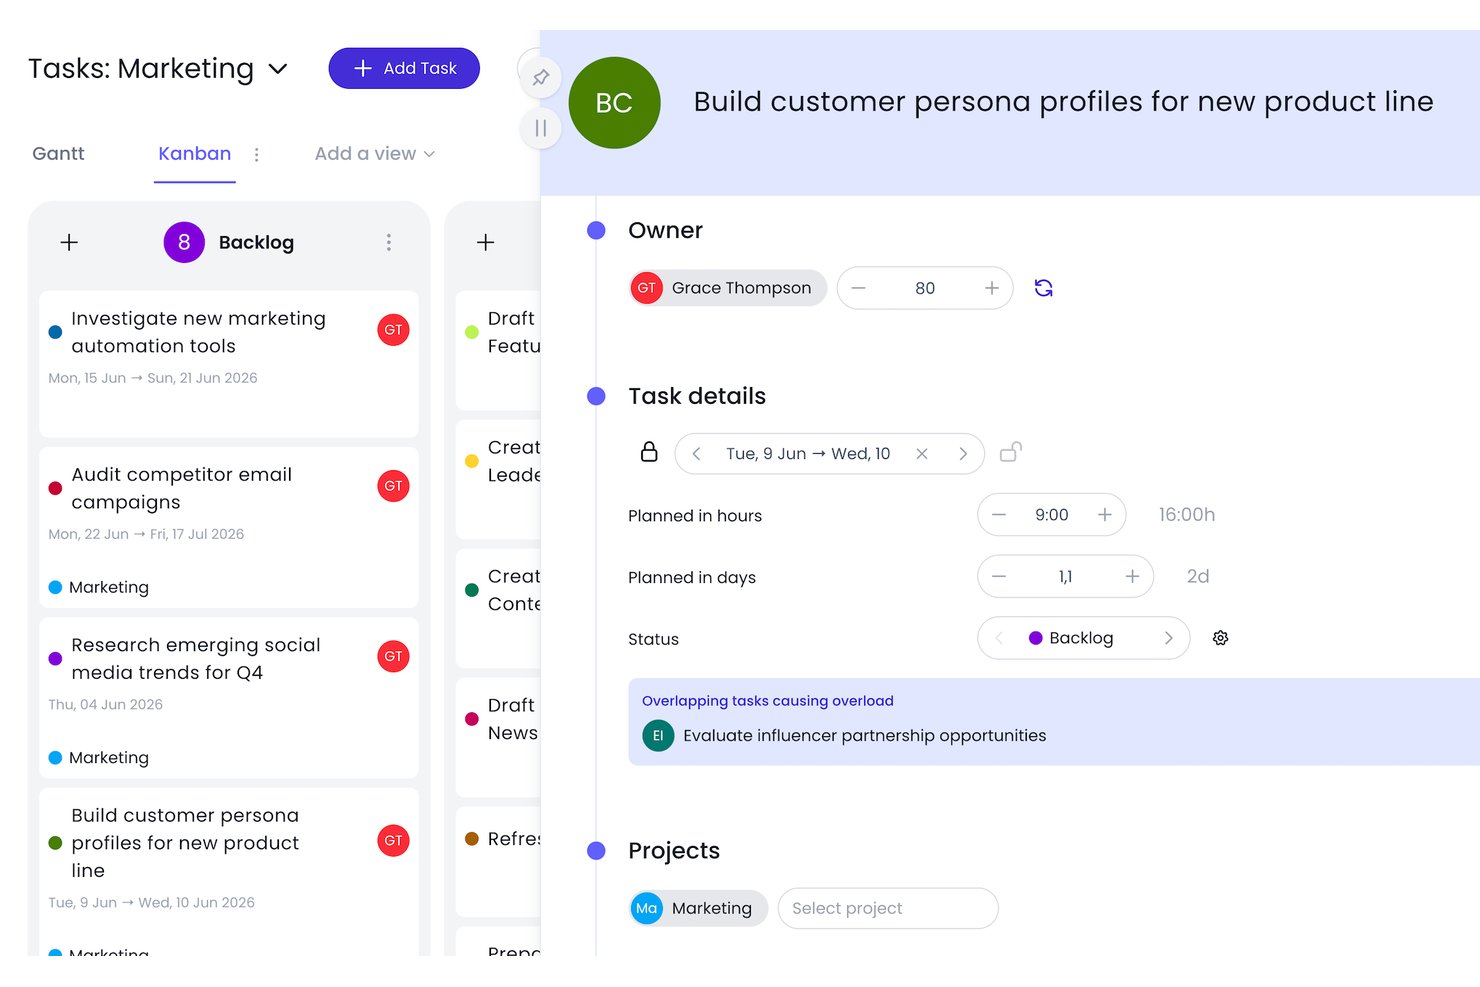This screenshot has width=1480, height=987.
Task: Click the green BC task avatar
Action: pyautogui.click(x=614, y=103)
